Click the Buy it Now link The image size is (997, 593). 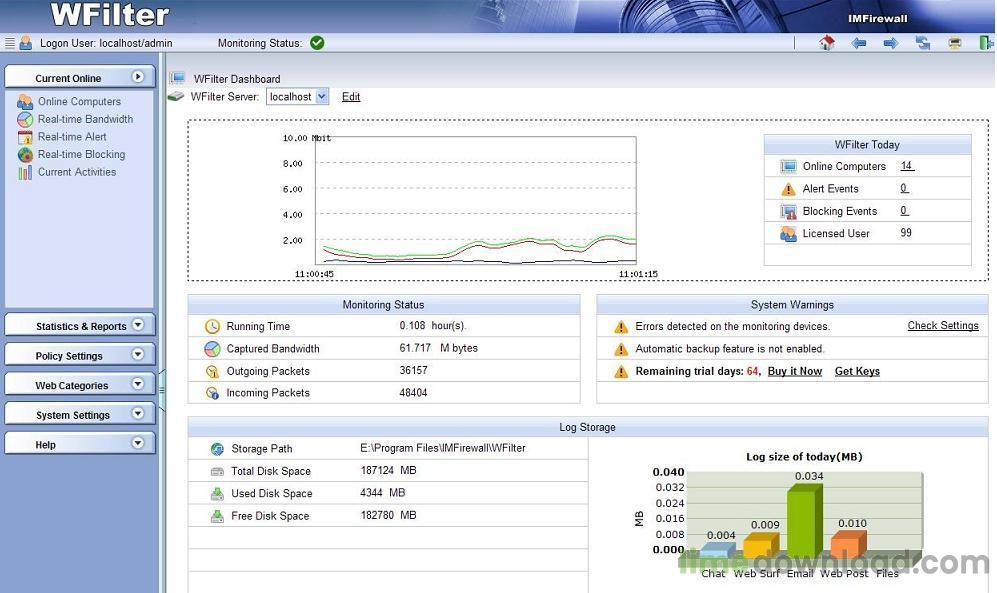[x=795, y=371]
